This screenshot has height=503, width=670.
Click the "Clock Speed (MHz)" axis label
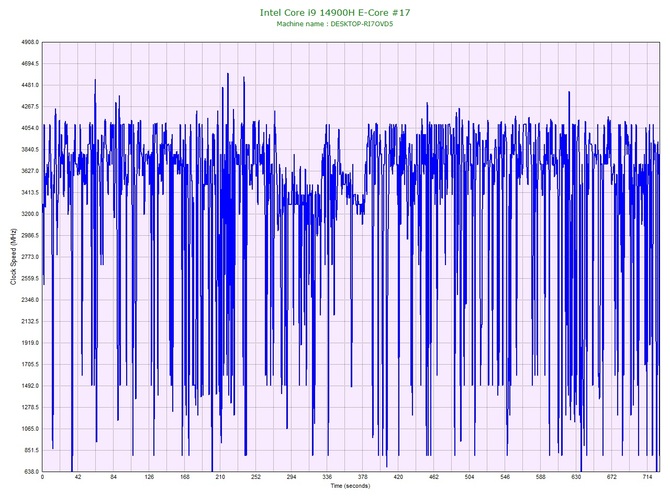coord(13,257)
